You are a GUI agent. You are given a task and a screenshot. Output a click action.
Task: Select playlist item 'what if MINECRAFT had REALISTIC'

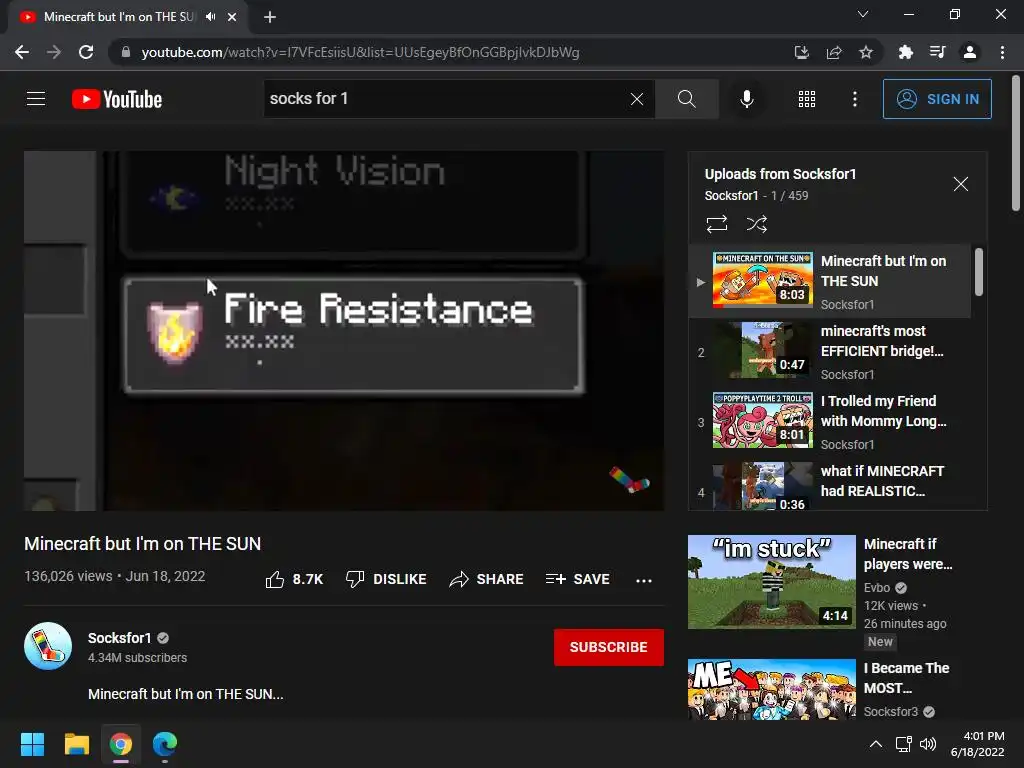click(830, 485)
